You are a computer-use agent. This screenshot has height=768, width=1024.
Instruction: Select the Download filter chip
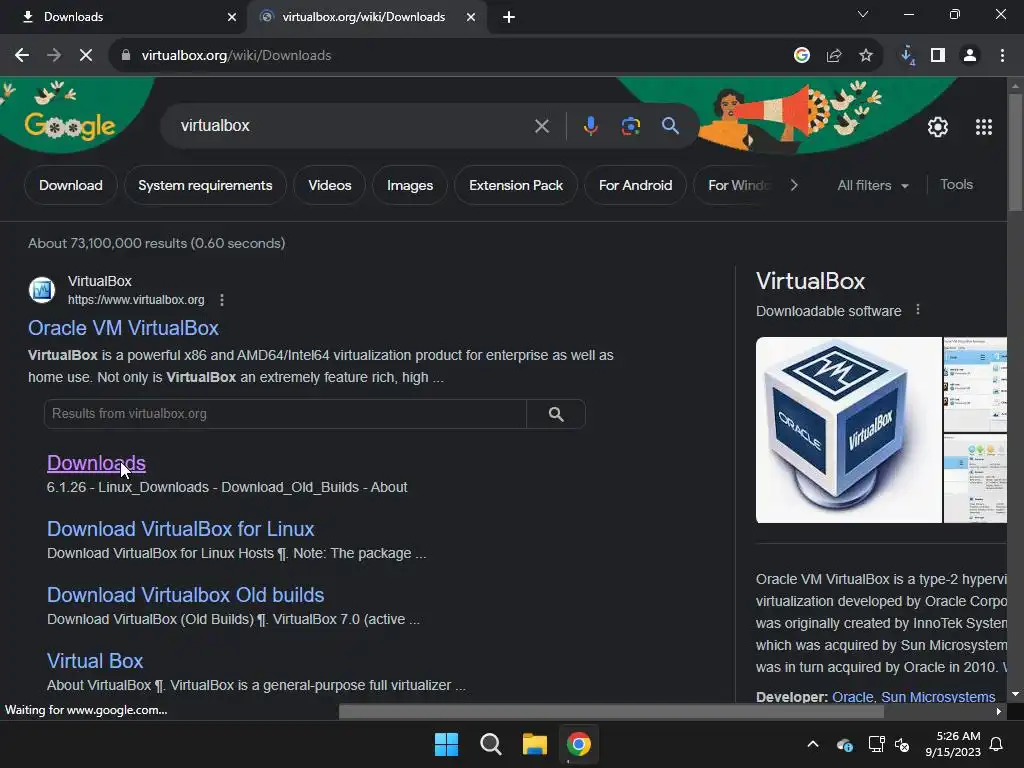tap(71, 185)
